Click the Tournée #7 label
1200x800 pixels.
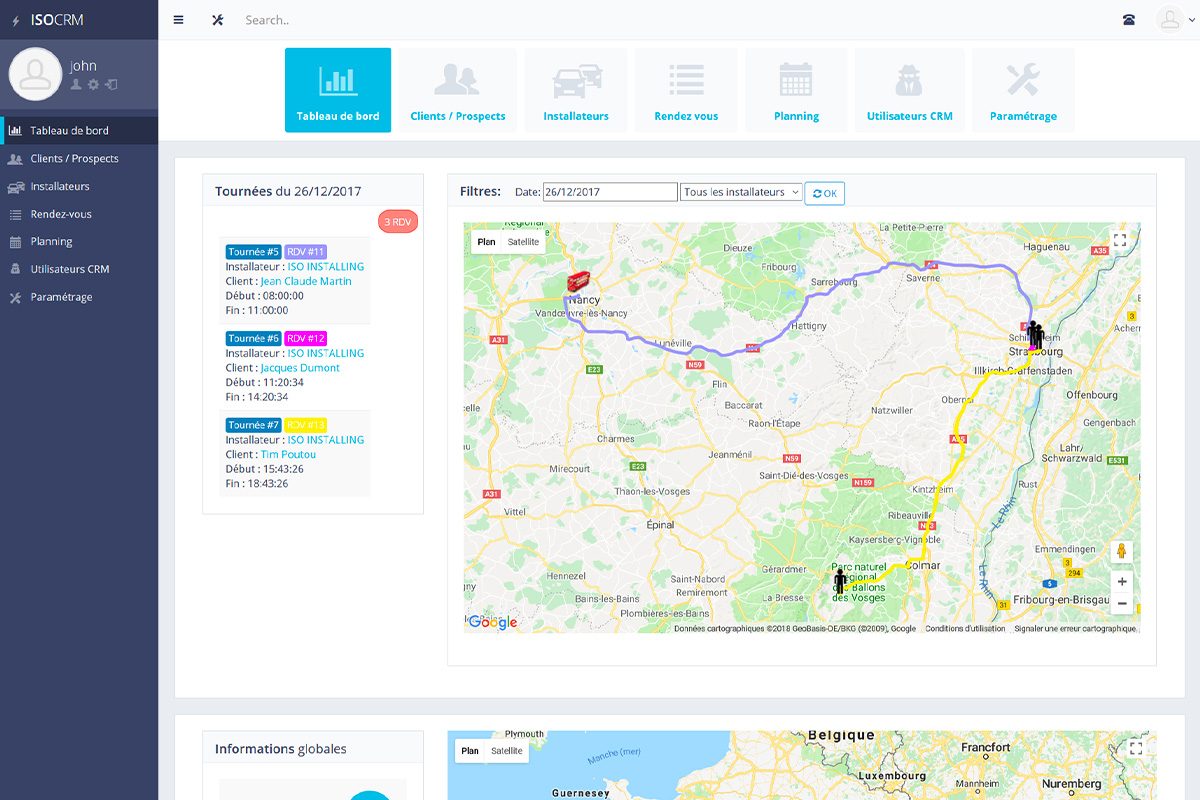(x=253, y=425)
